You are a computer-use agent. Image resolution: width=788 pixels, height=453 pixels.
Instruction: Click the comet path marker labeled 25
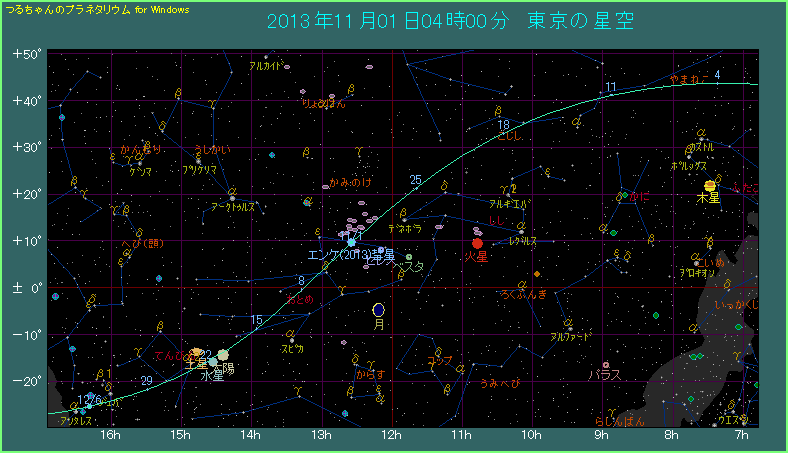click(415, 180)
